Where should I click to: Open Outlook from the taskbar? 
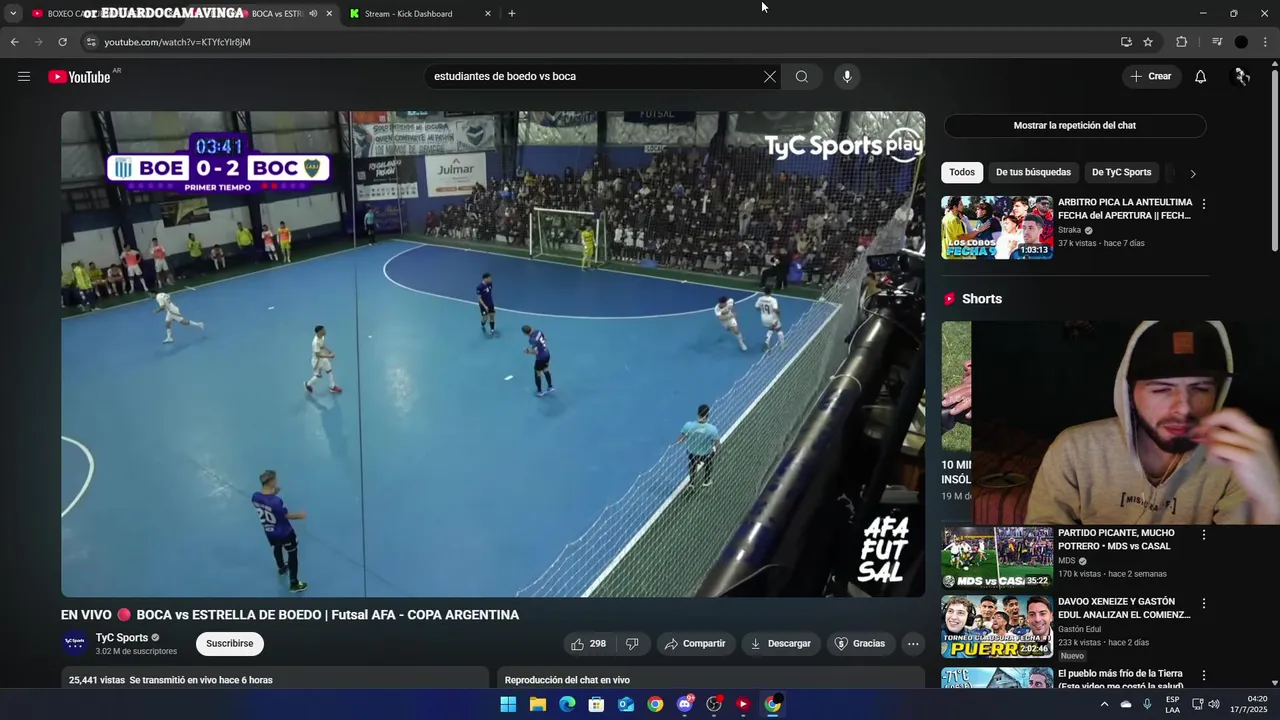(x=626, y=704)
